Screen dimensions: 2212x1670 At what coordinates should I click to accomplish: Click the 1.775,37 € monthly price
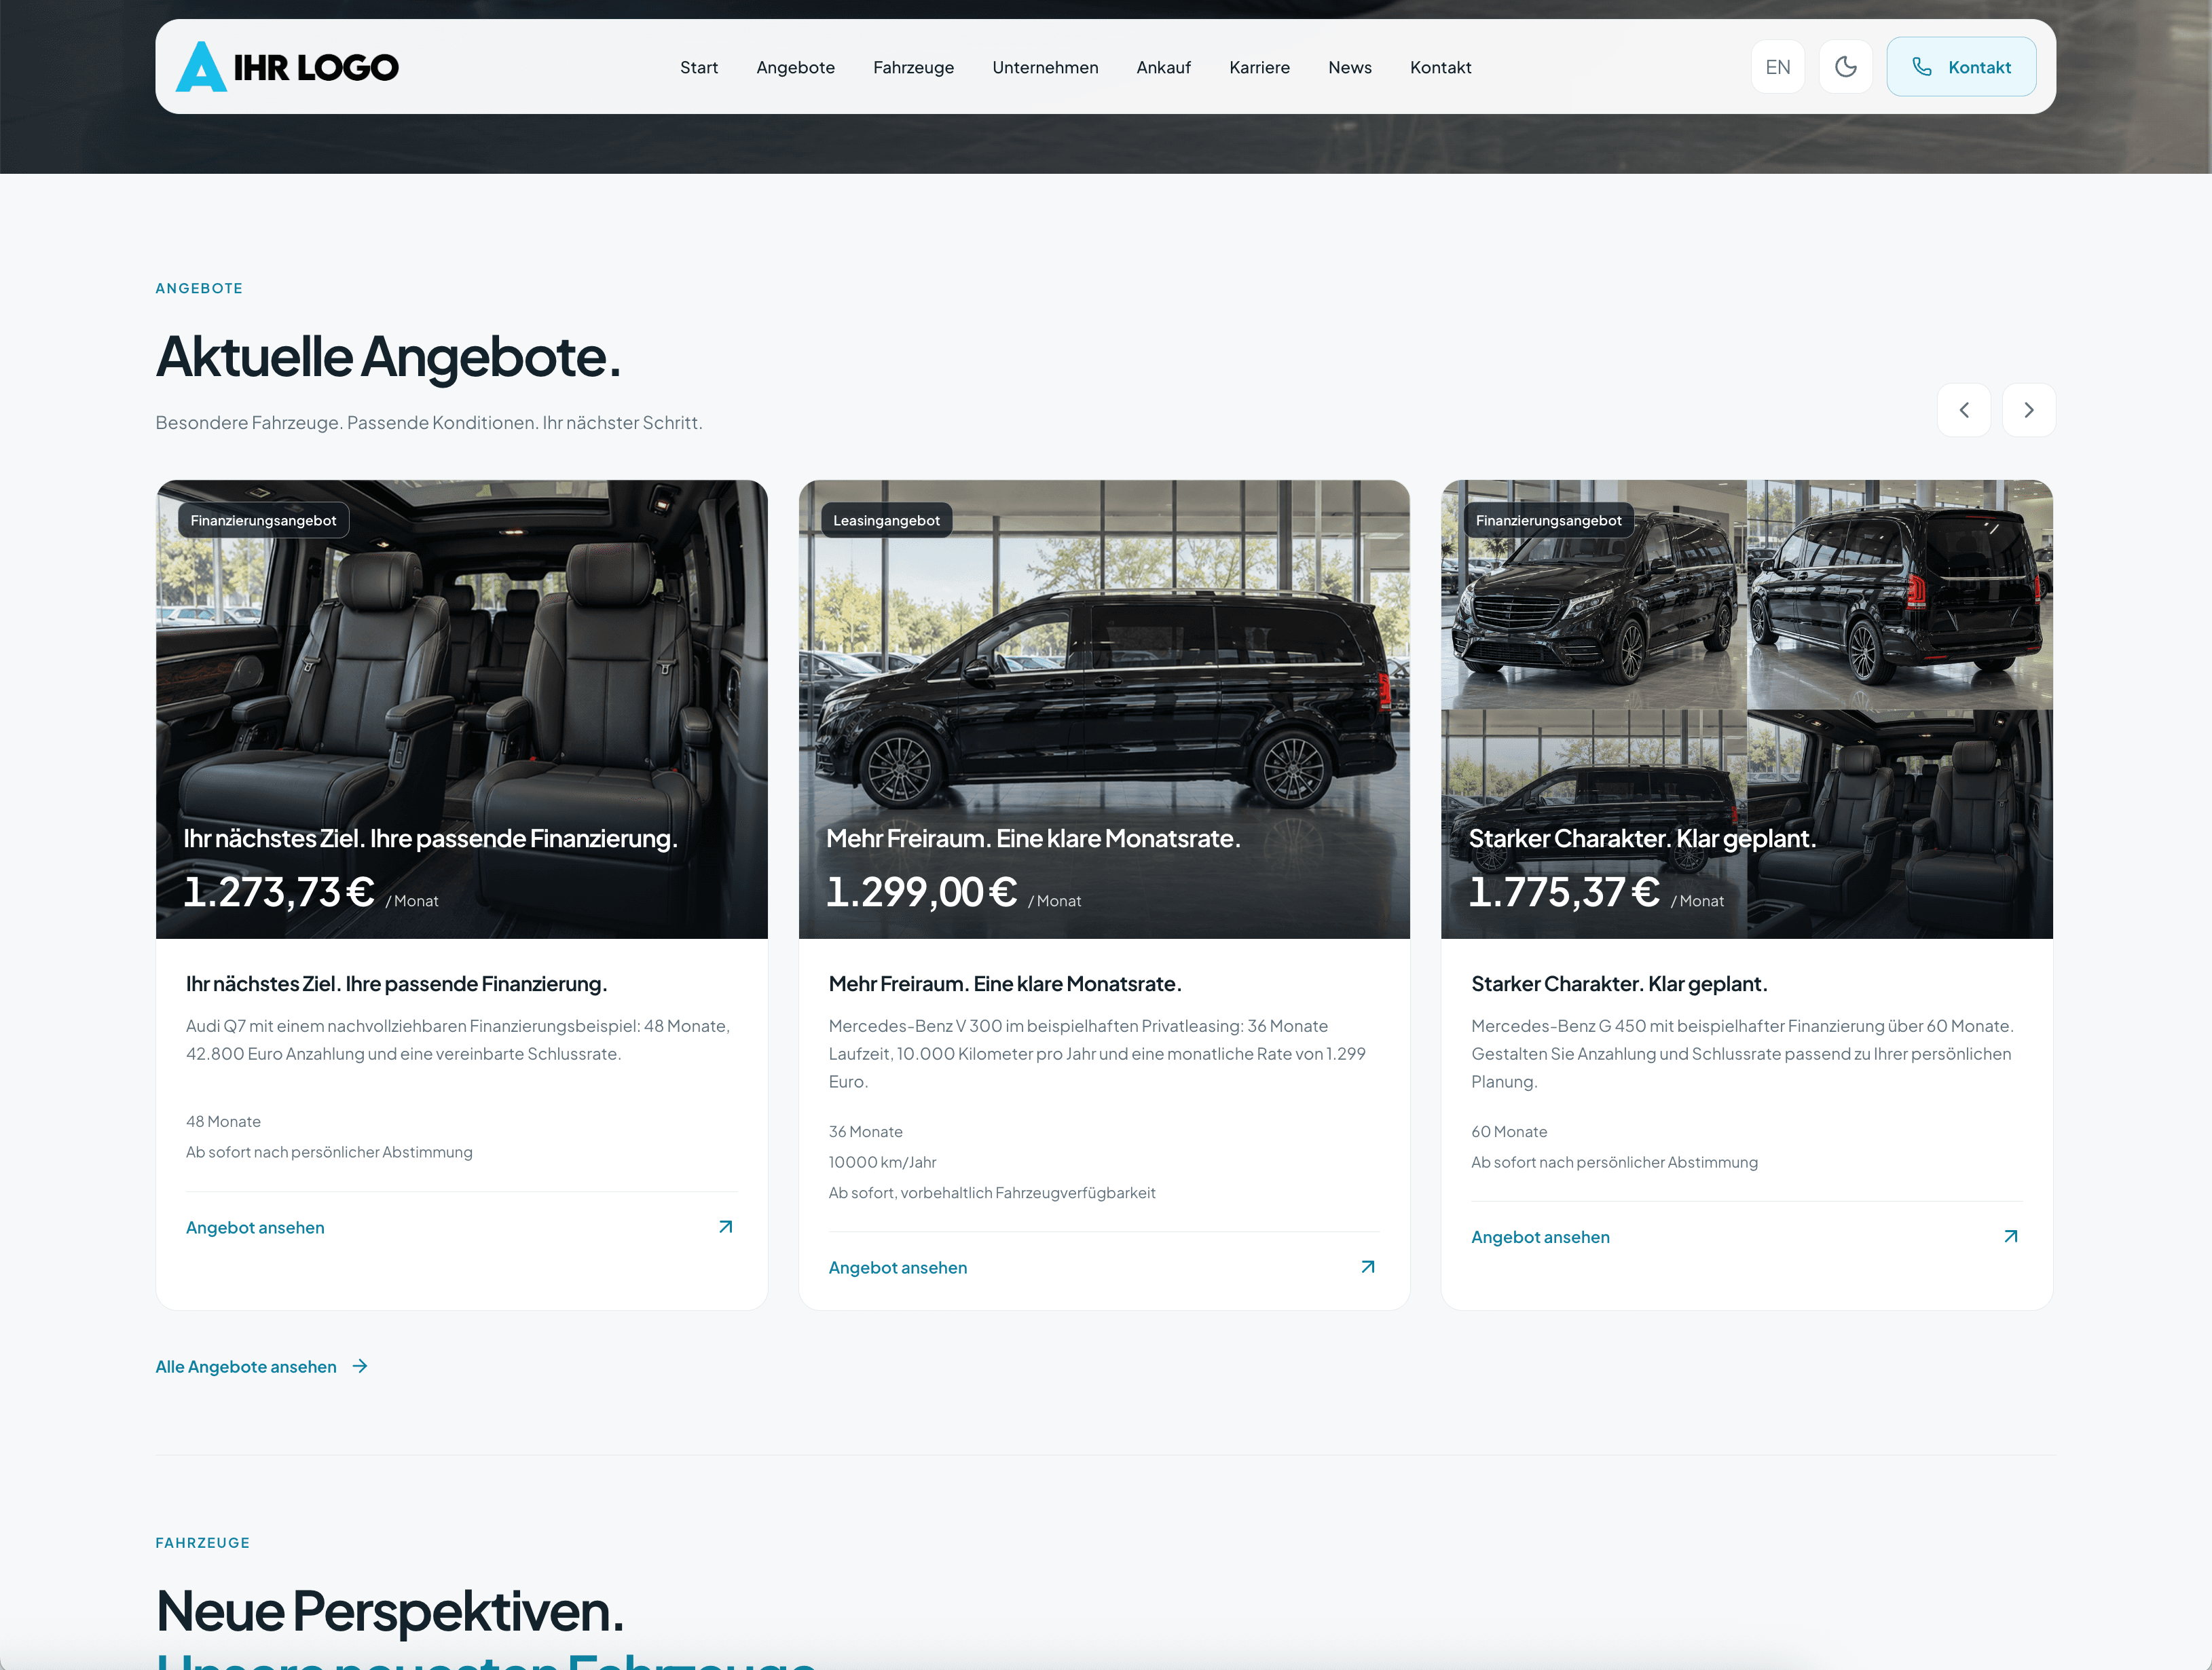[1596, 892]
